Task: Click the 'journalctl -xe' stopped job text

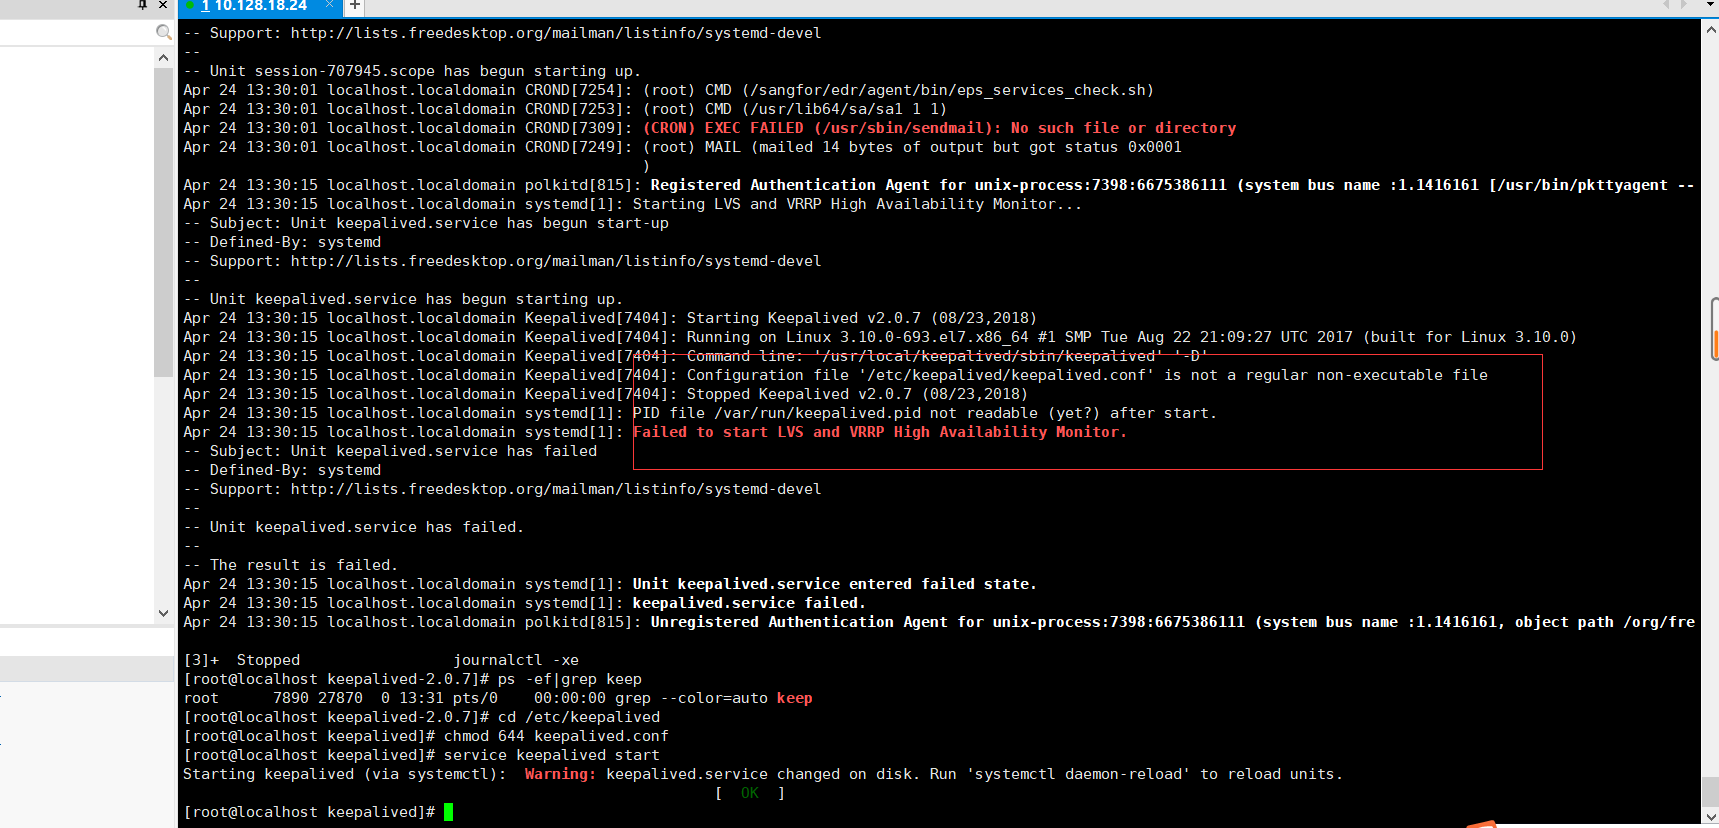Action: coord(516,660)
